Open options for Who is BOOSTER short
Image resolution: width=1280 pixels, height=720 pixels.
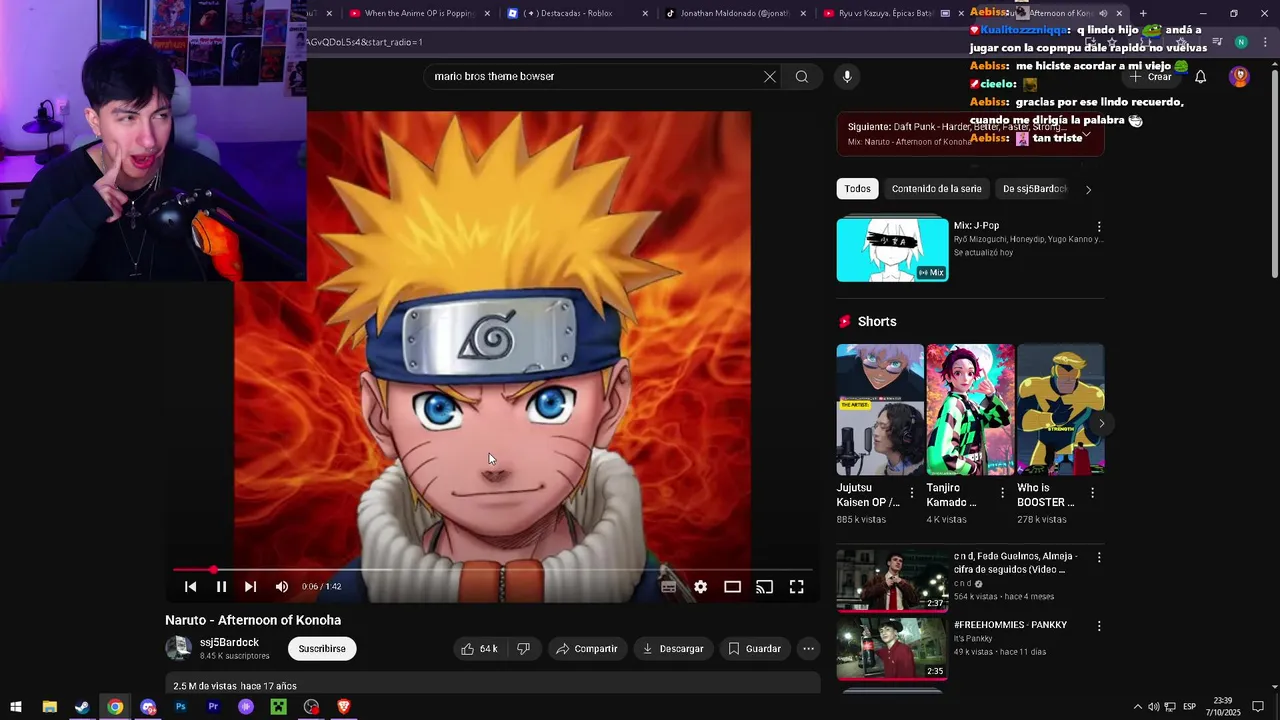(x=1092, y=493)
